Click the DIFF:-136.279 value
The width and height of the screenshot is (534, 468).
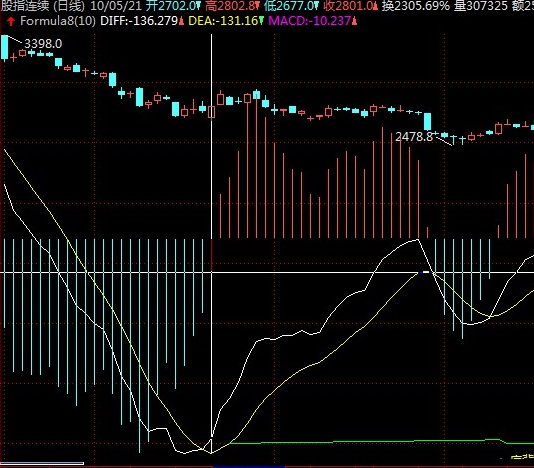click(139, 21)
